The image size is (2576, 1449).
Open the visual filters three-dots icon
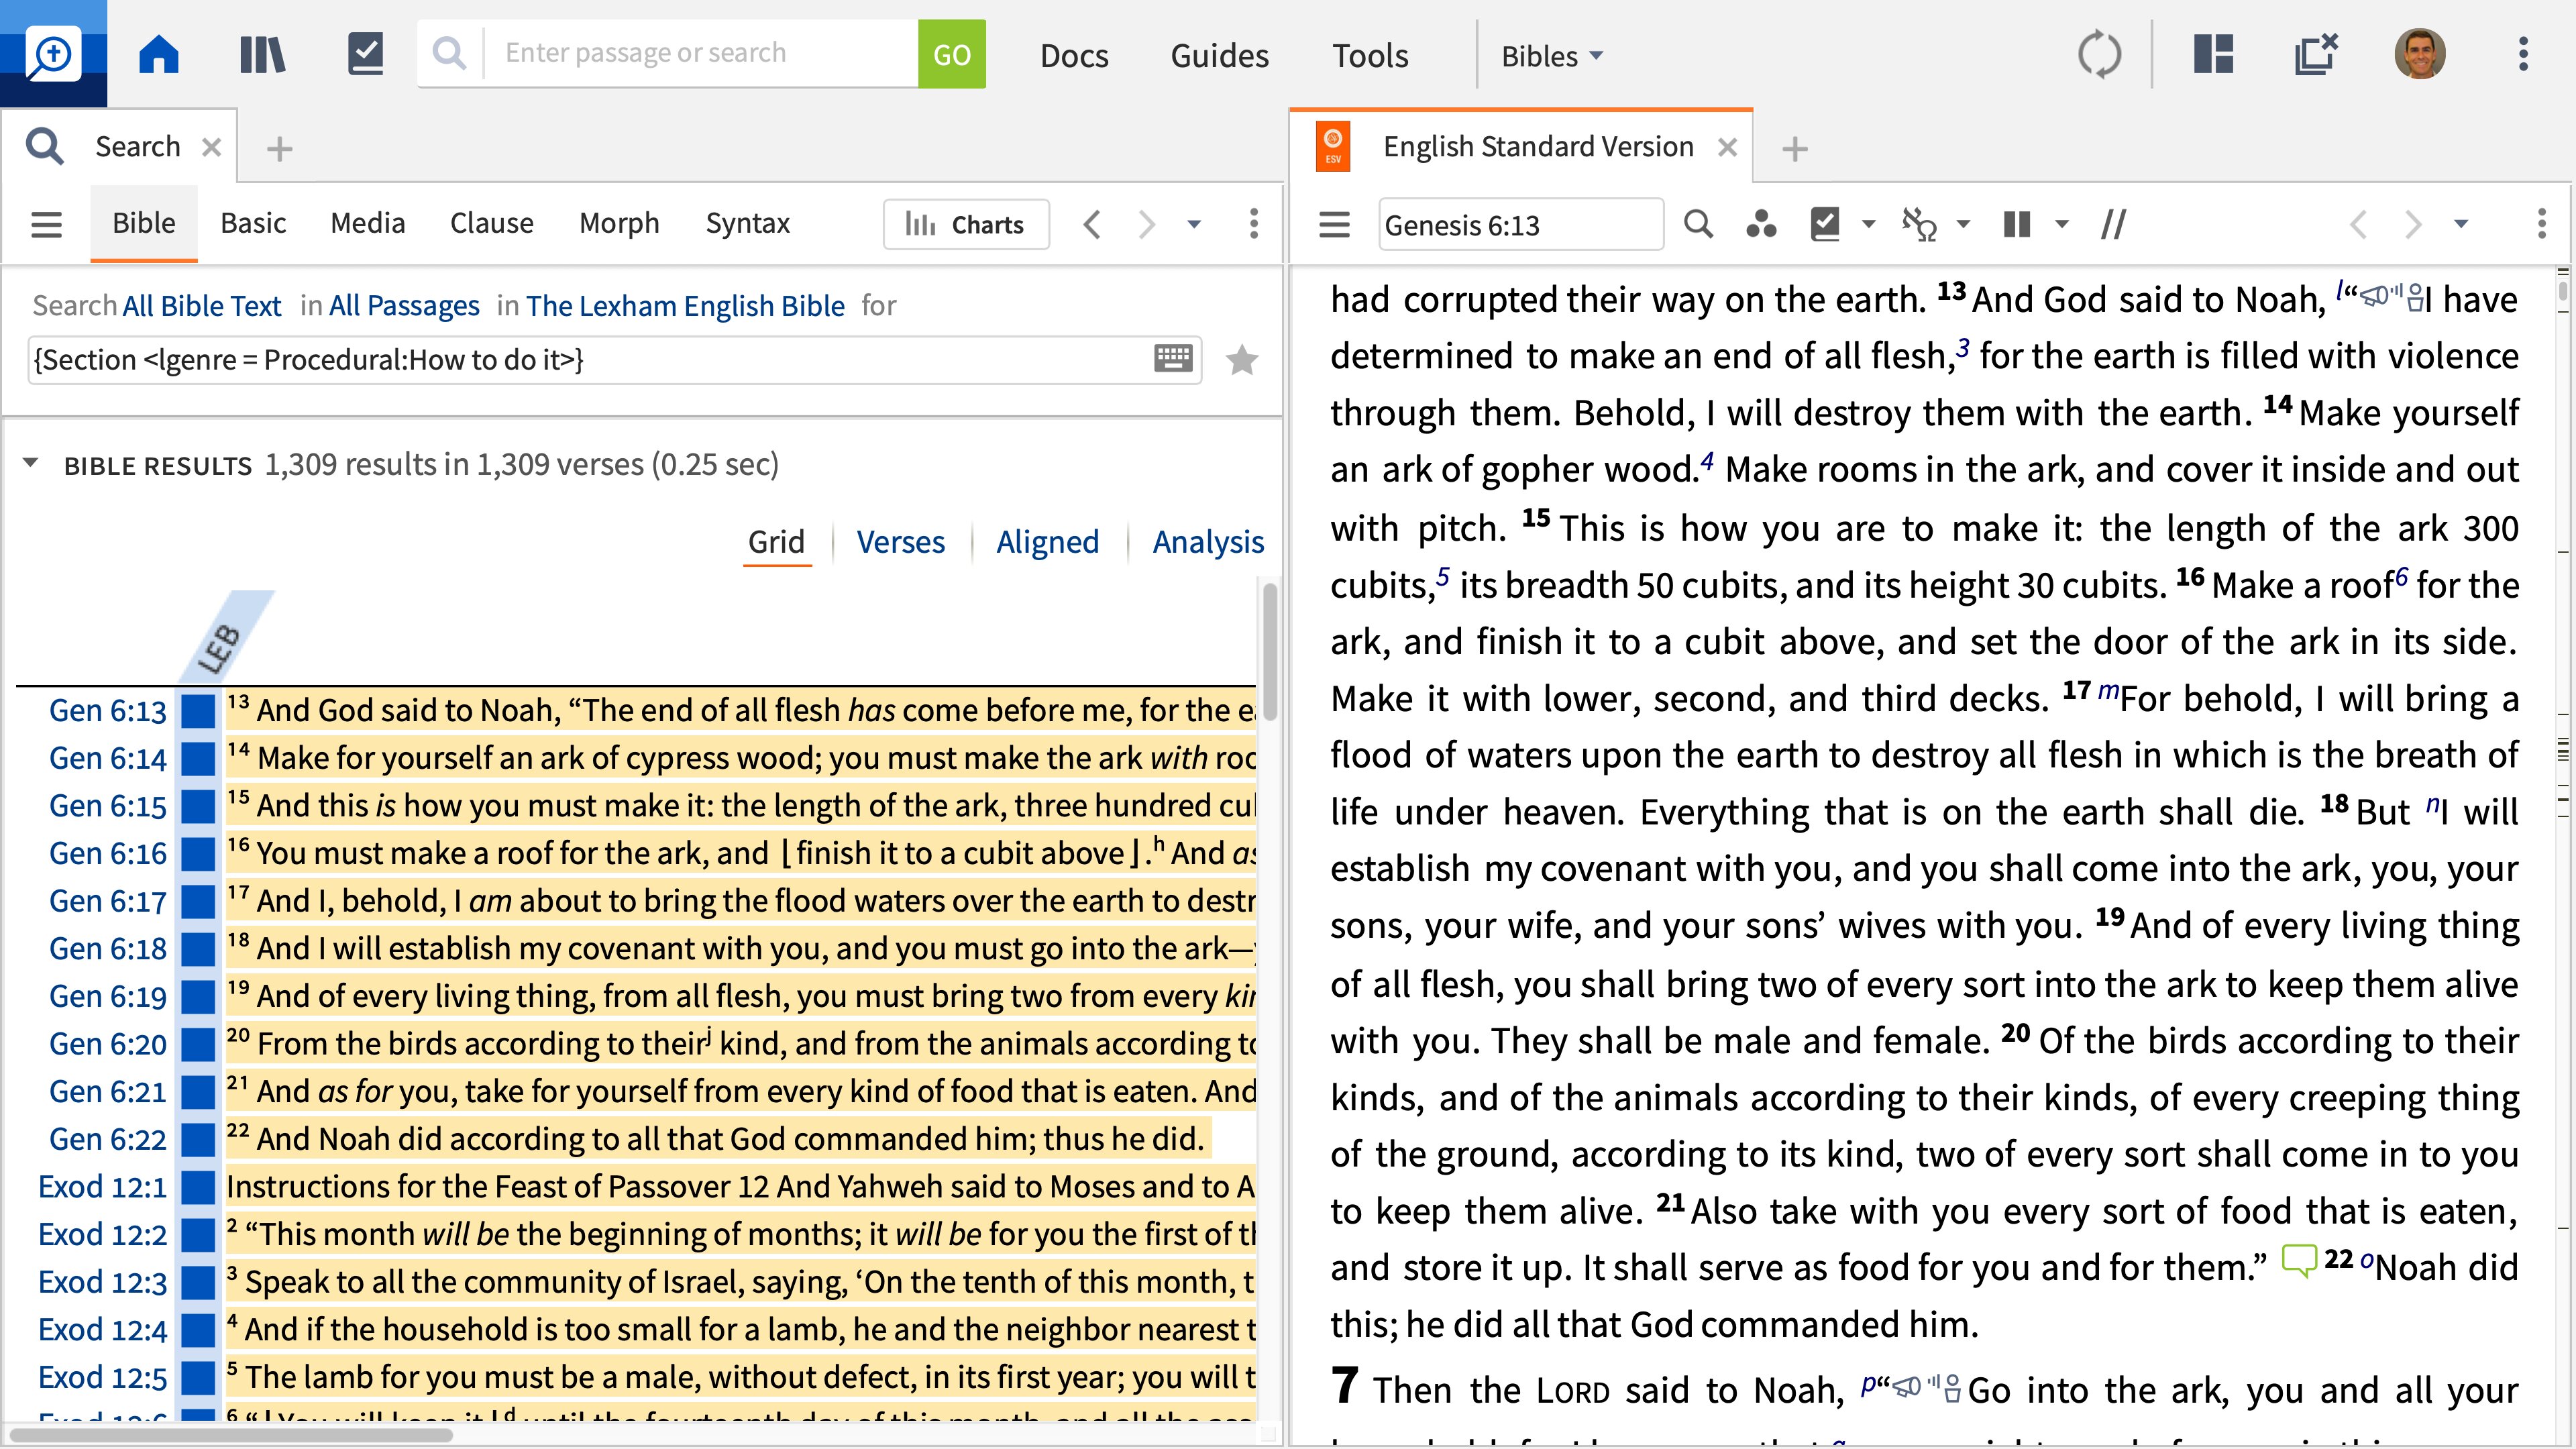pos(1761,224)
